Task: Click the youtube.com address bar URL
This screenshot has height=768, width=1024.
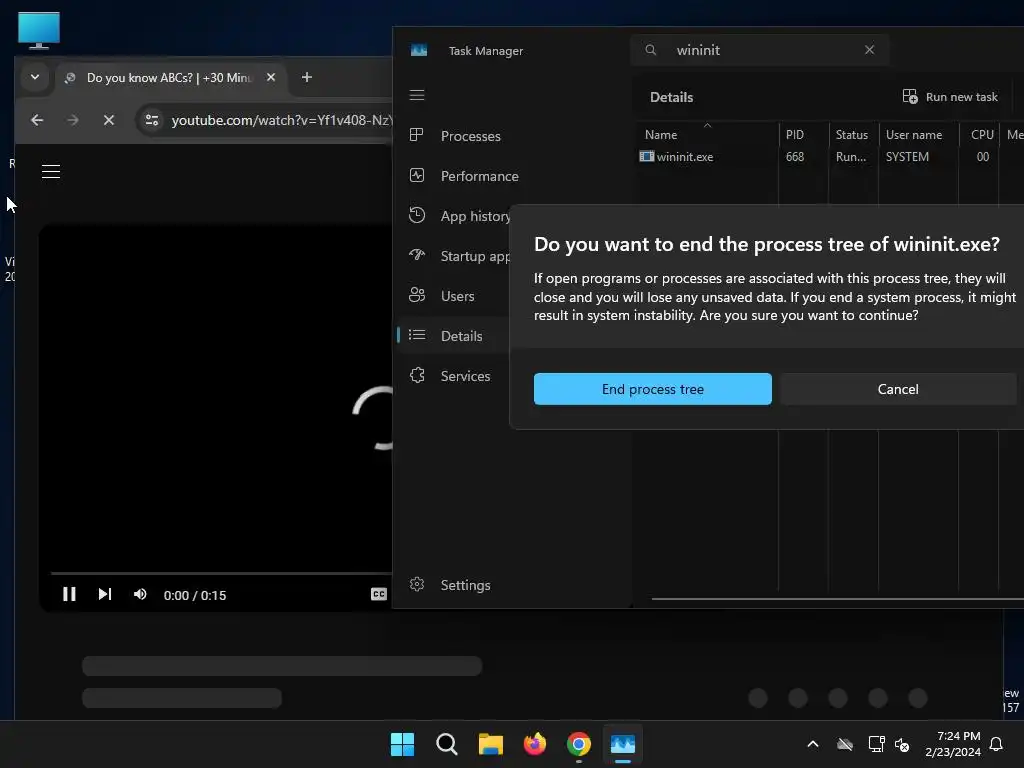Action: (281, 120)
